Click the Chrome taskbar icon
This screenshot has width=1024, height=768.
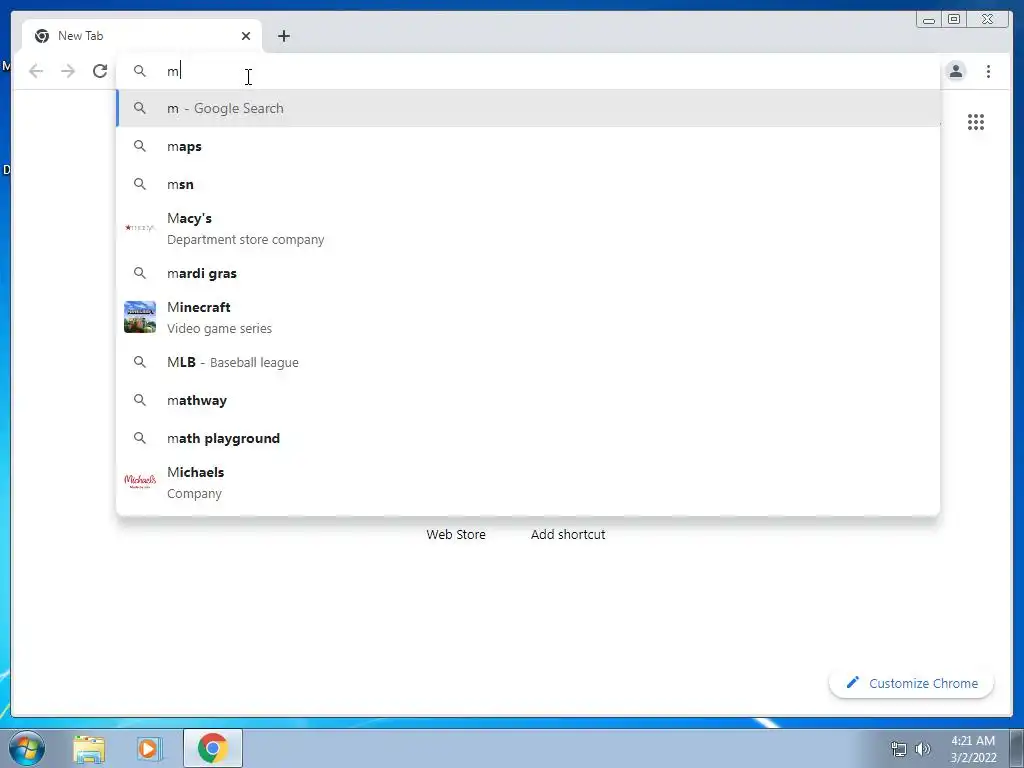(x=212, y=748)
